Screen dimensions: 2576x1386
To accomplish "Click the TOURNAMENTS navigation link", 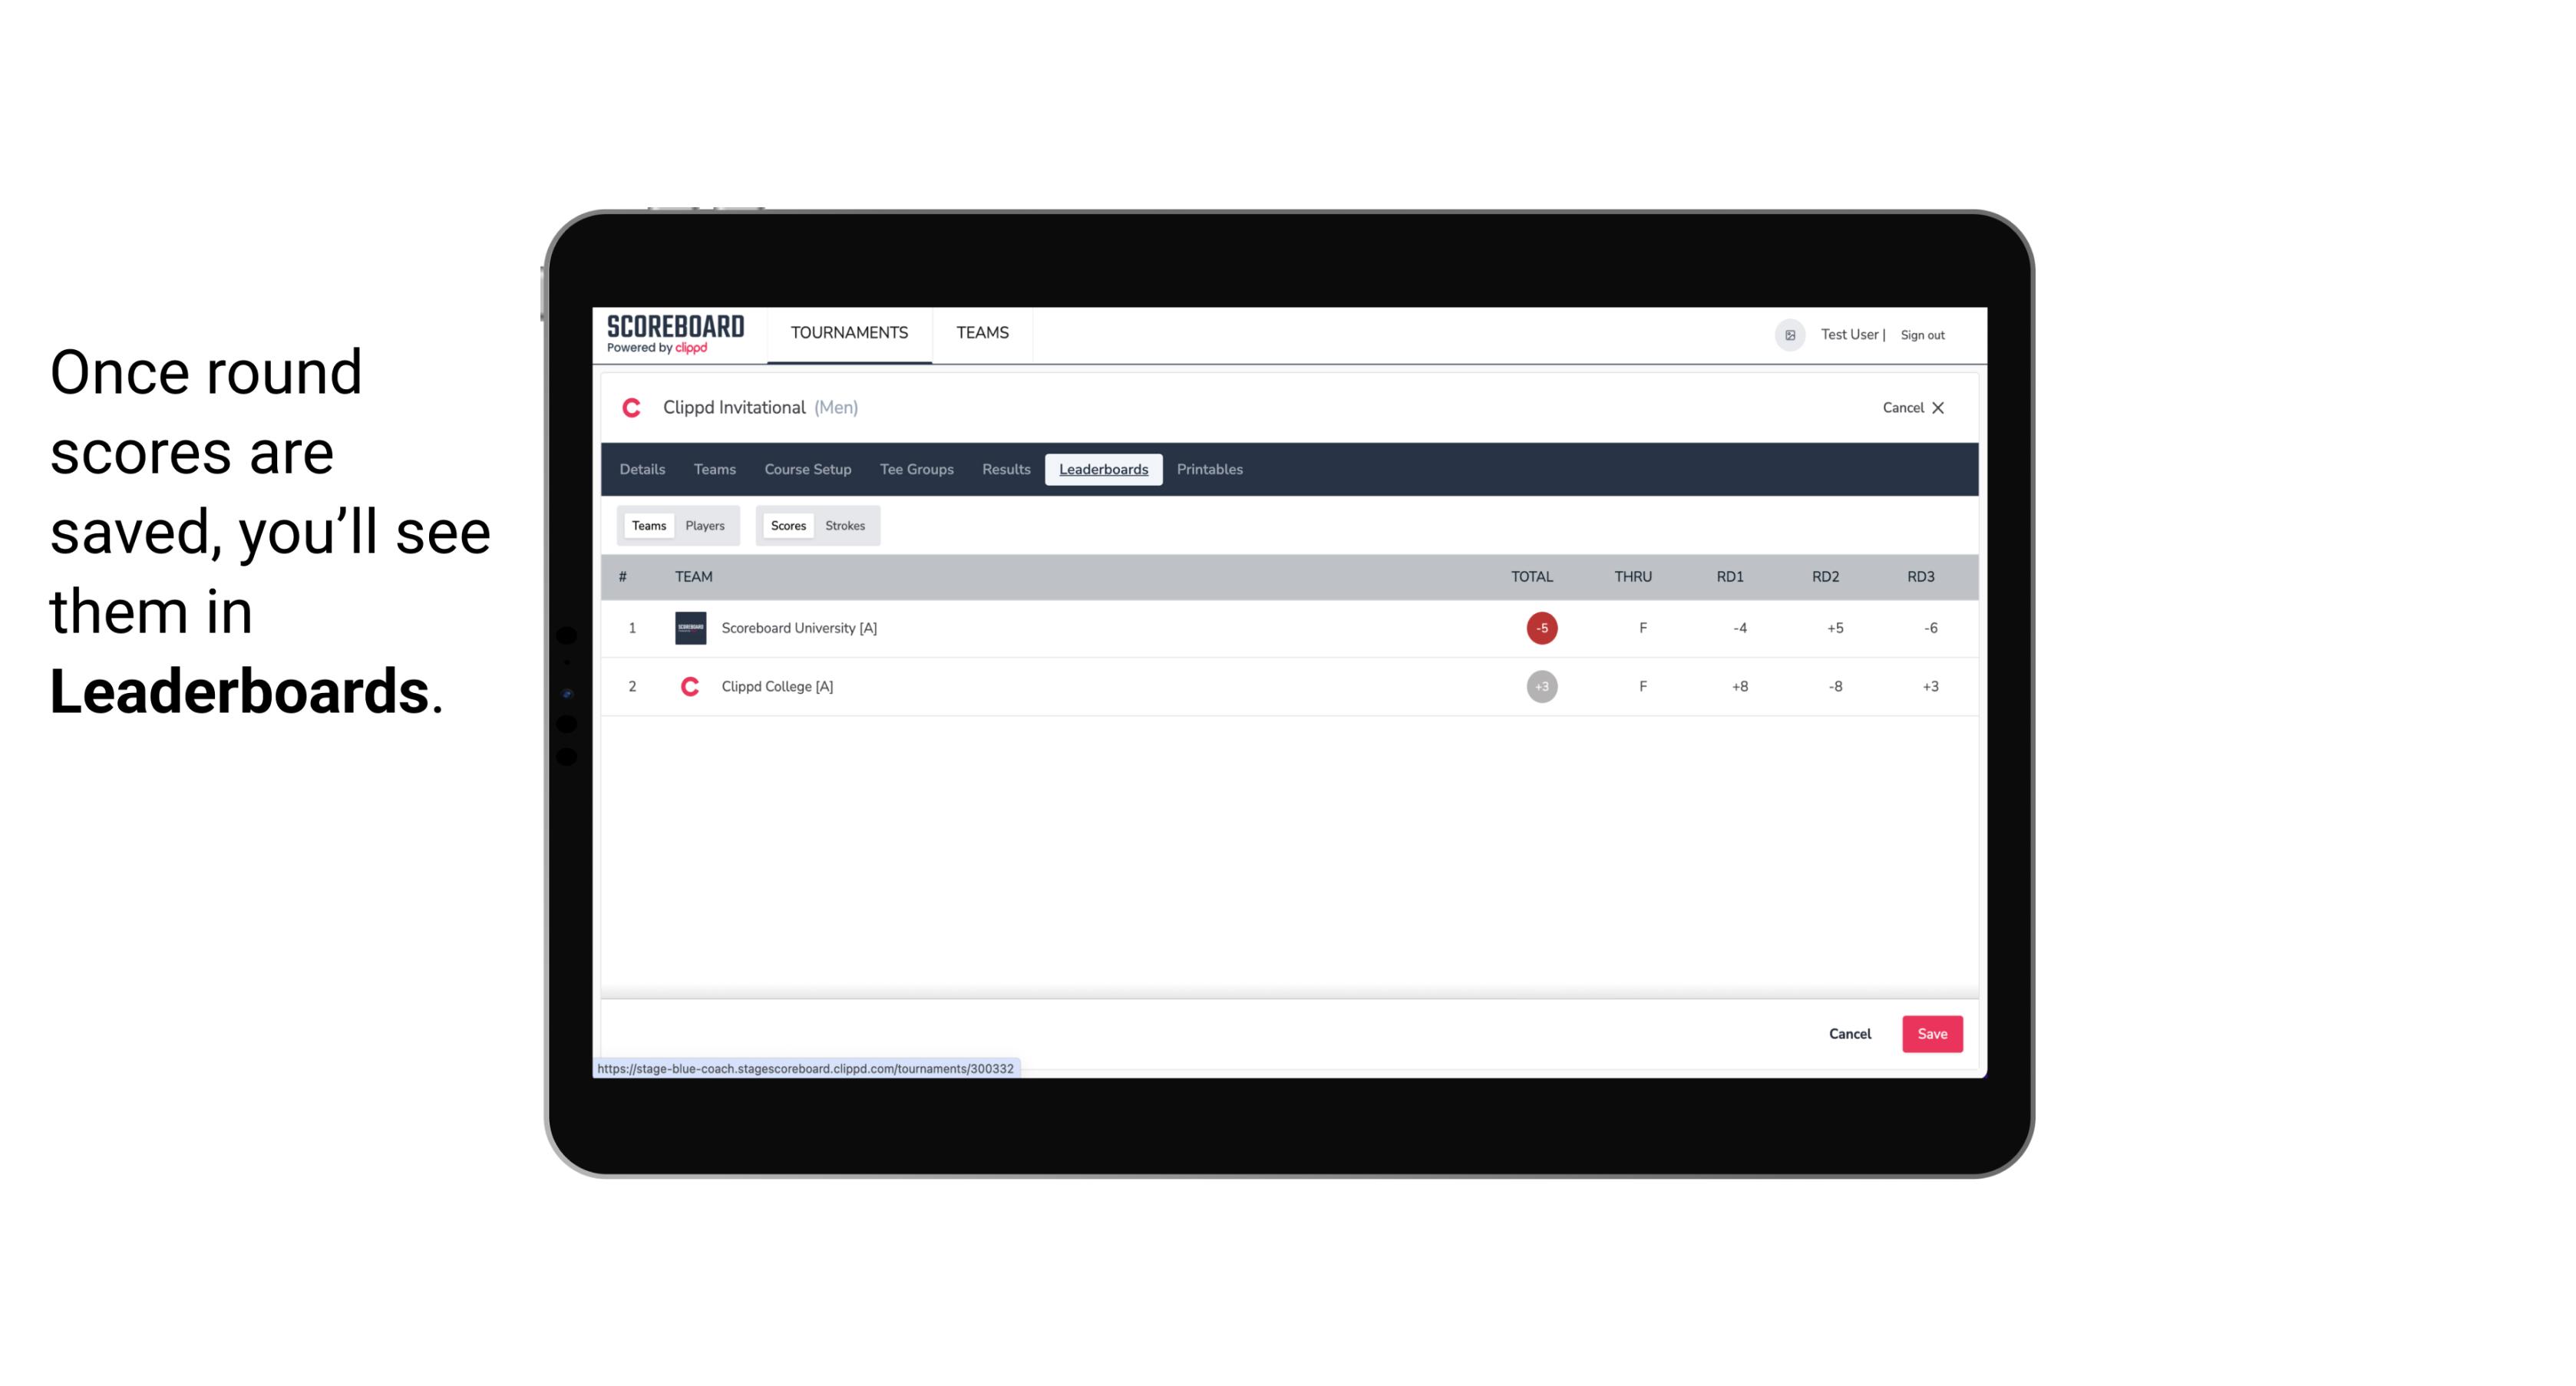I will click(850, 333).
